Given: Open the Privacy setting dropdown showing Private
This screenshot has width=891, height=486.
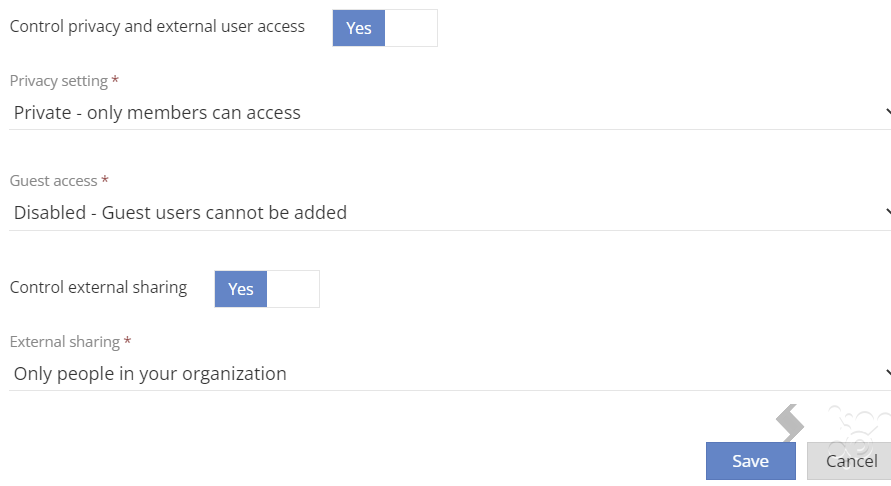Looking at the screenshot, I should (x=450, y=113).
